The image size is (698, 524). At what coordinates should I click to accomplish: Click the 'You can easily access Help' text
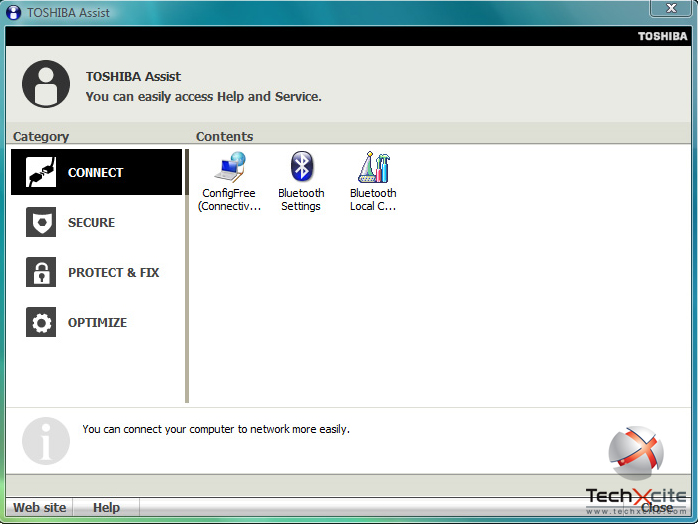coord(204,97)
